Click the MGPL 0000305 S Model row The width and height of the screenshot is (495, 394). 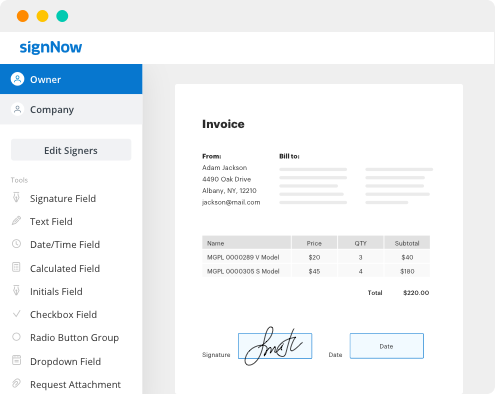click(x=316, y=271)
